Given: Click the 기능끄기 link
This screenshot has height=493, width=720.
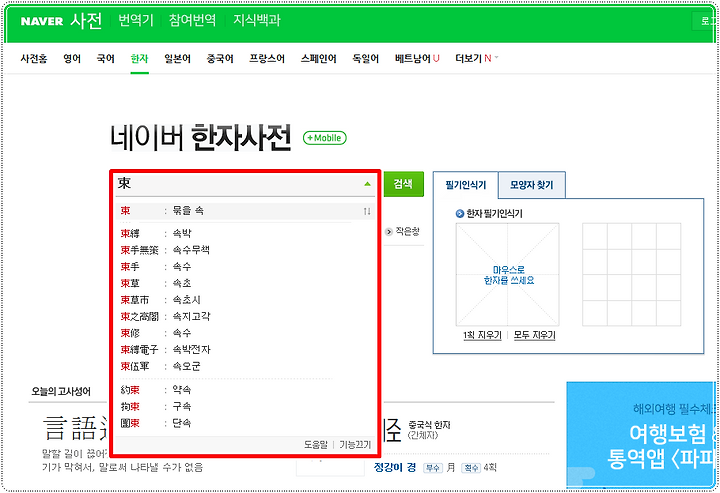Looking at the screenshot, I should [x=355, y=444].
